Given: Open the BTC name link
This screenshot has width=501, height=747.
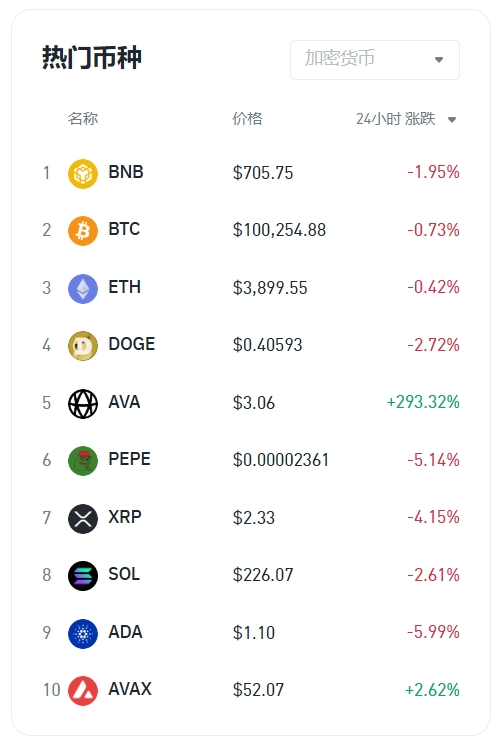Looking at the screenshot, I should click(124, 229).
